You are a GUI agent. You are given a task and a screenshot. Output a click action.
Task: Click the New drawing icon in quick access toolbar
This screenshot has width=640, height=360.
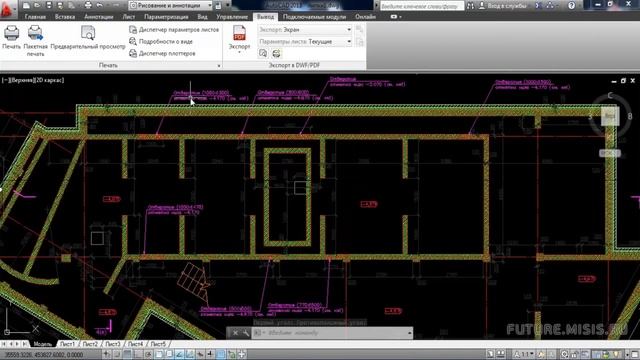(26, 5)
